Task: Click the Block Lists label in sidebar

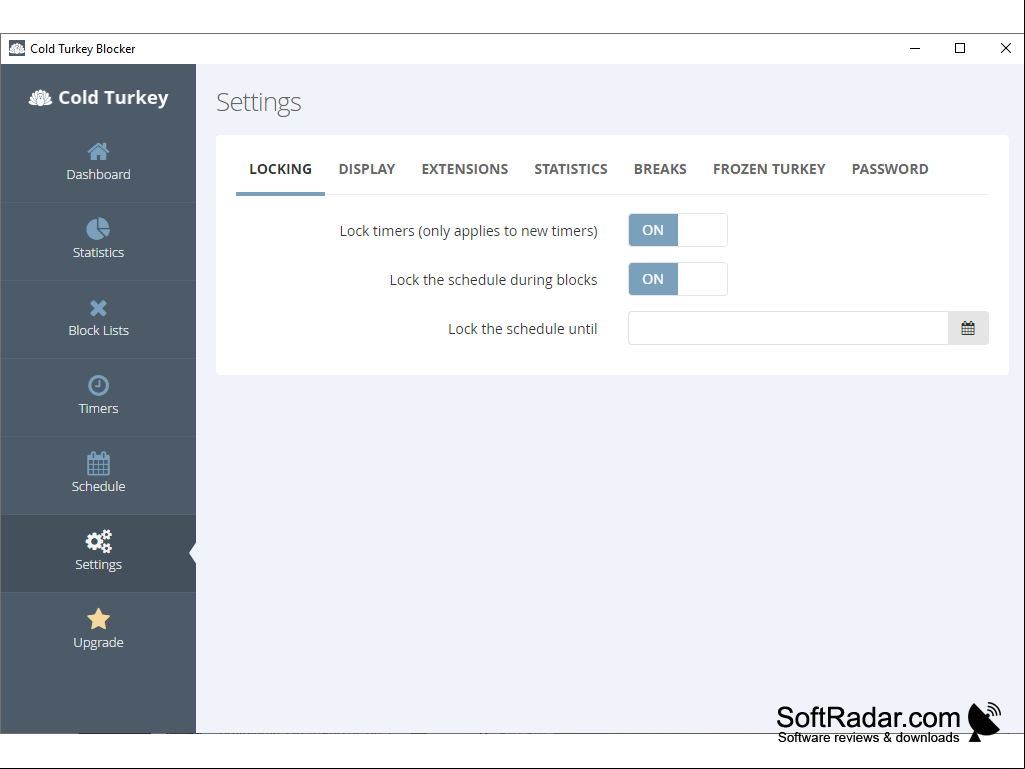Action: [98, 330]
